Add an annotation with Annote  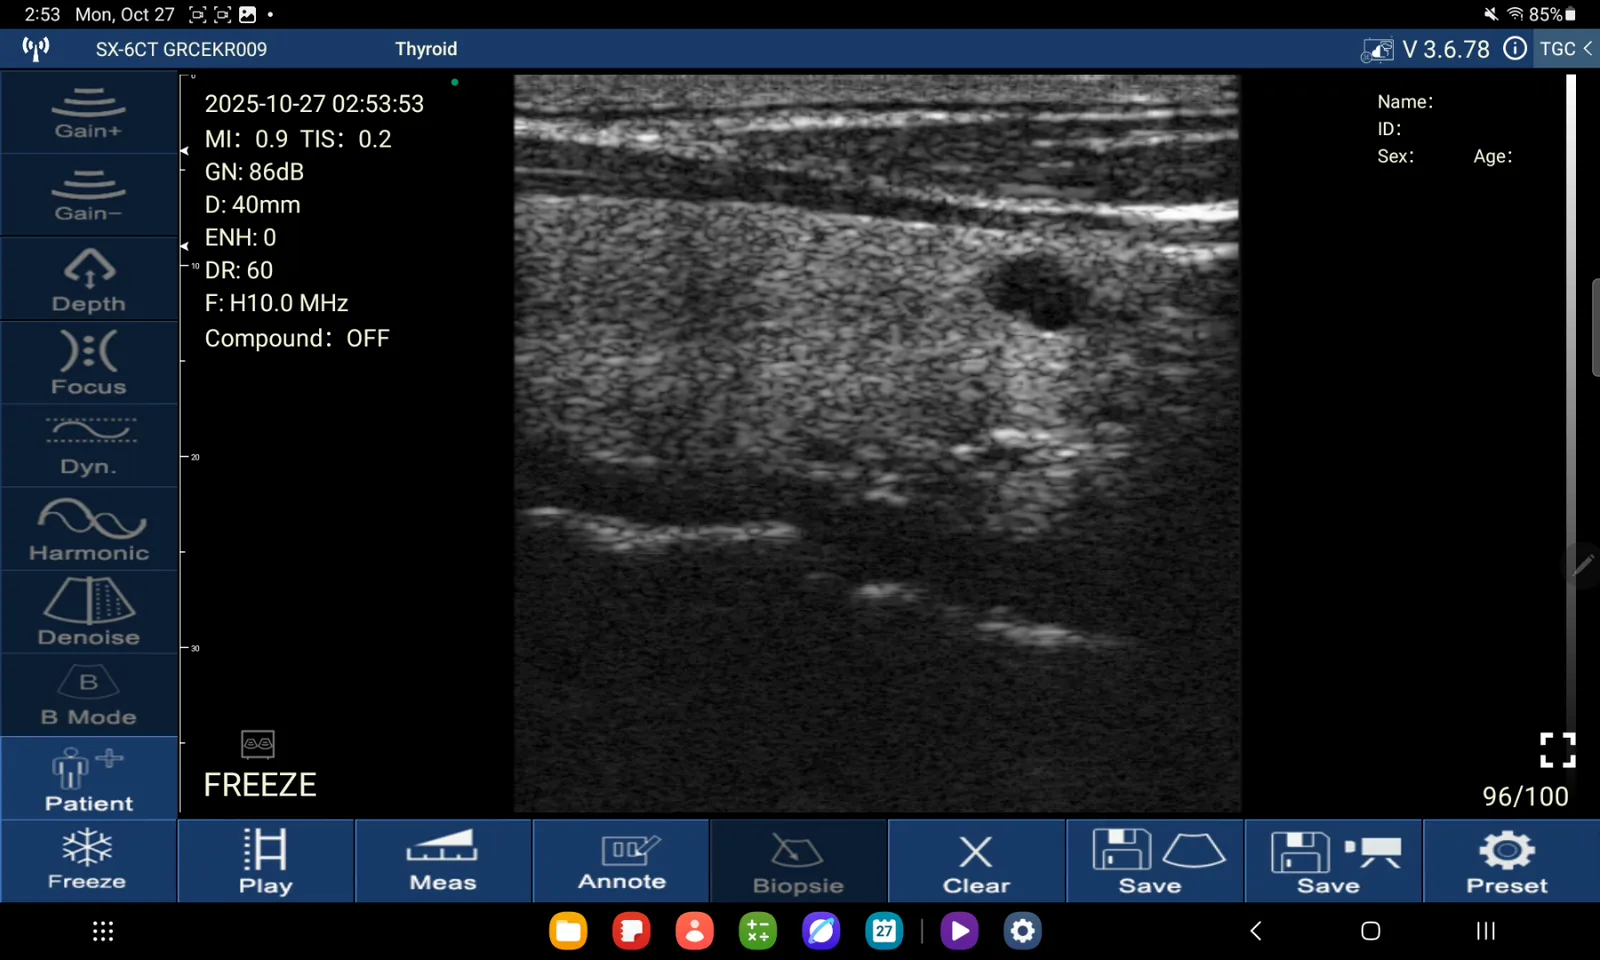621,861
